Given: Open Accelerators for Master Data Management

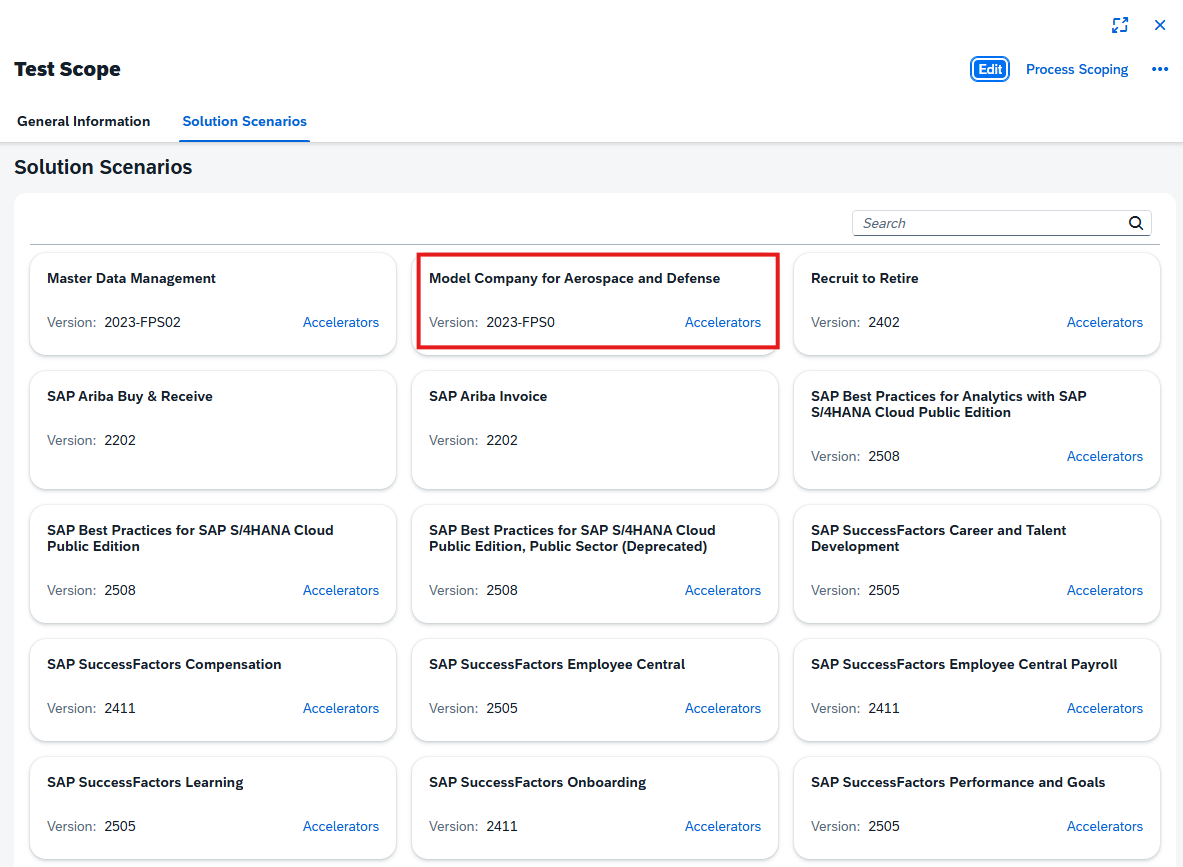Looking at the screenshot, I should coord(340,322).
